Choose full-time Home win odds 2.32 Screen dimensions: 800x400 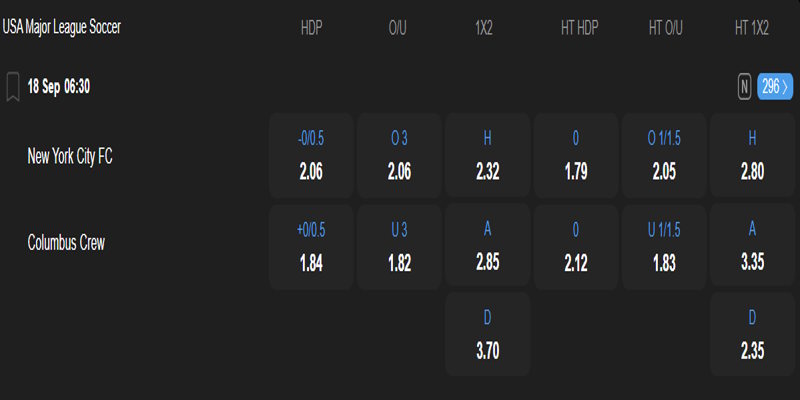[x=487, y=156]
